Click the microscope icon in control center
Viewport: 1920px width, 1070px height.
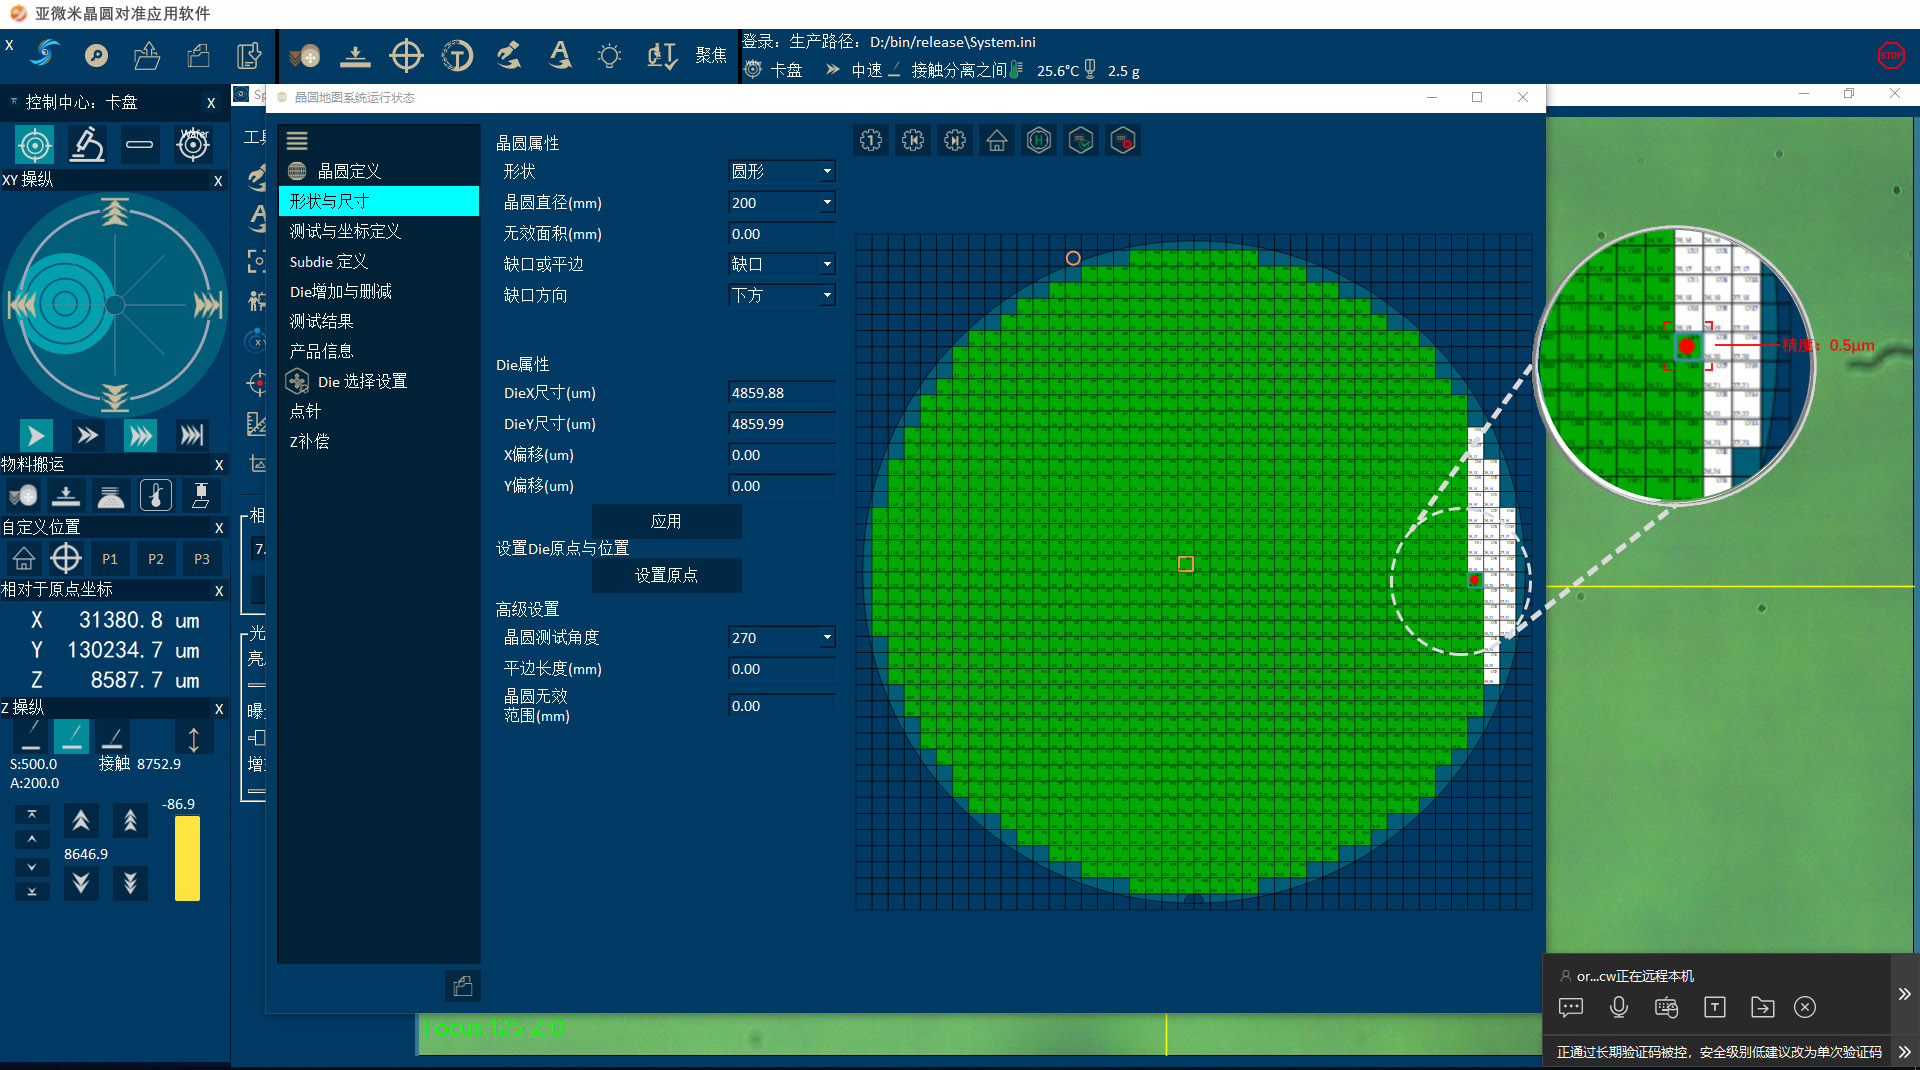pyautogui.click(x=87, y=145)
